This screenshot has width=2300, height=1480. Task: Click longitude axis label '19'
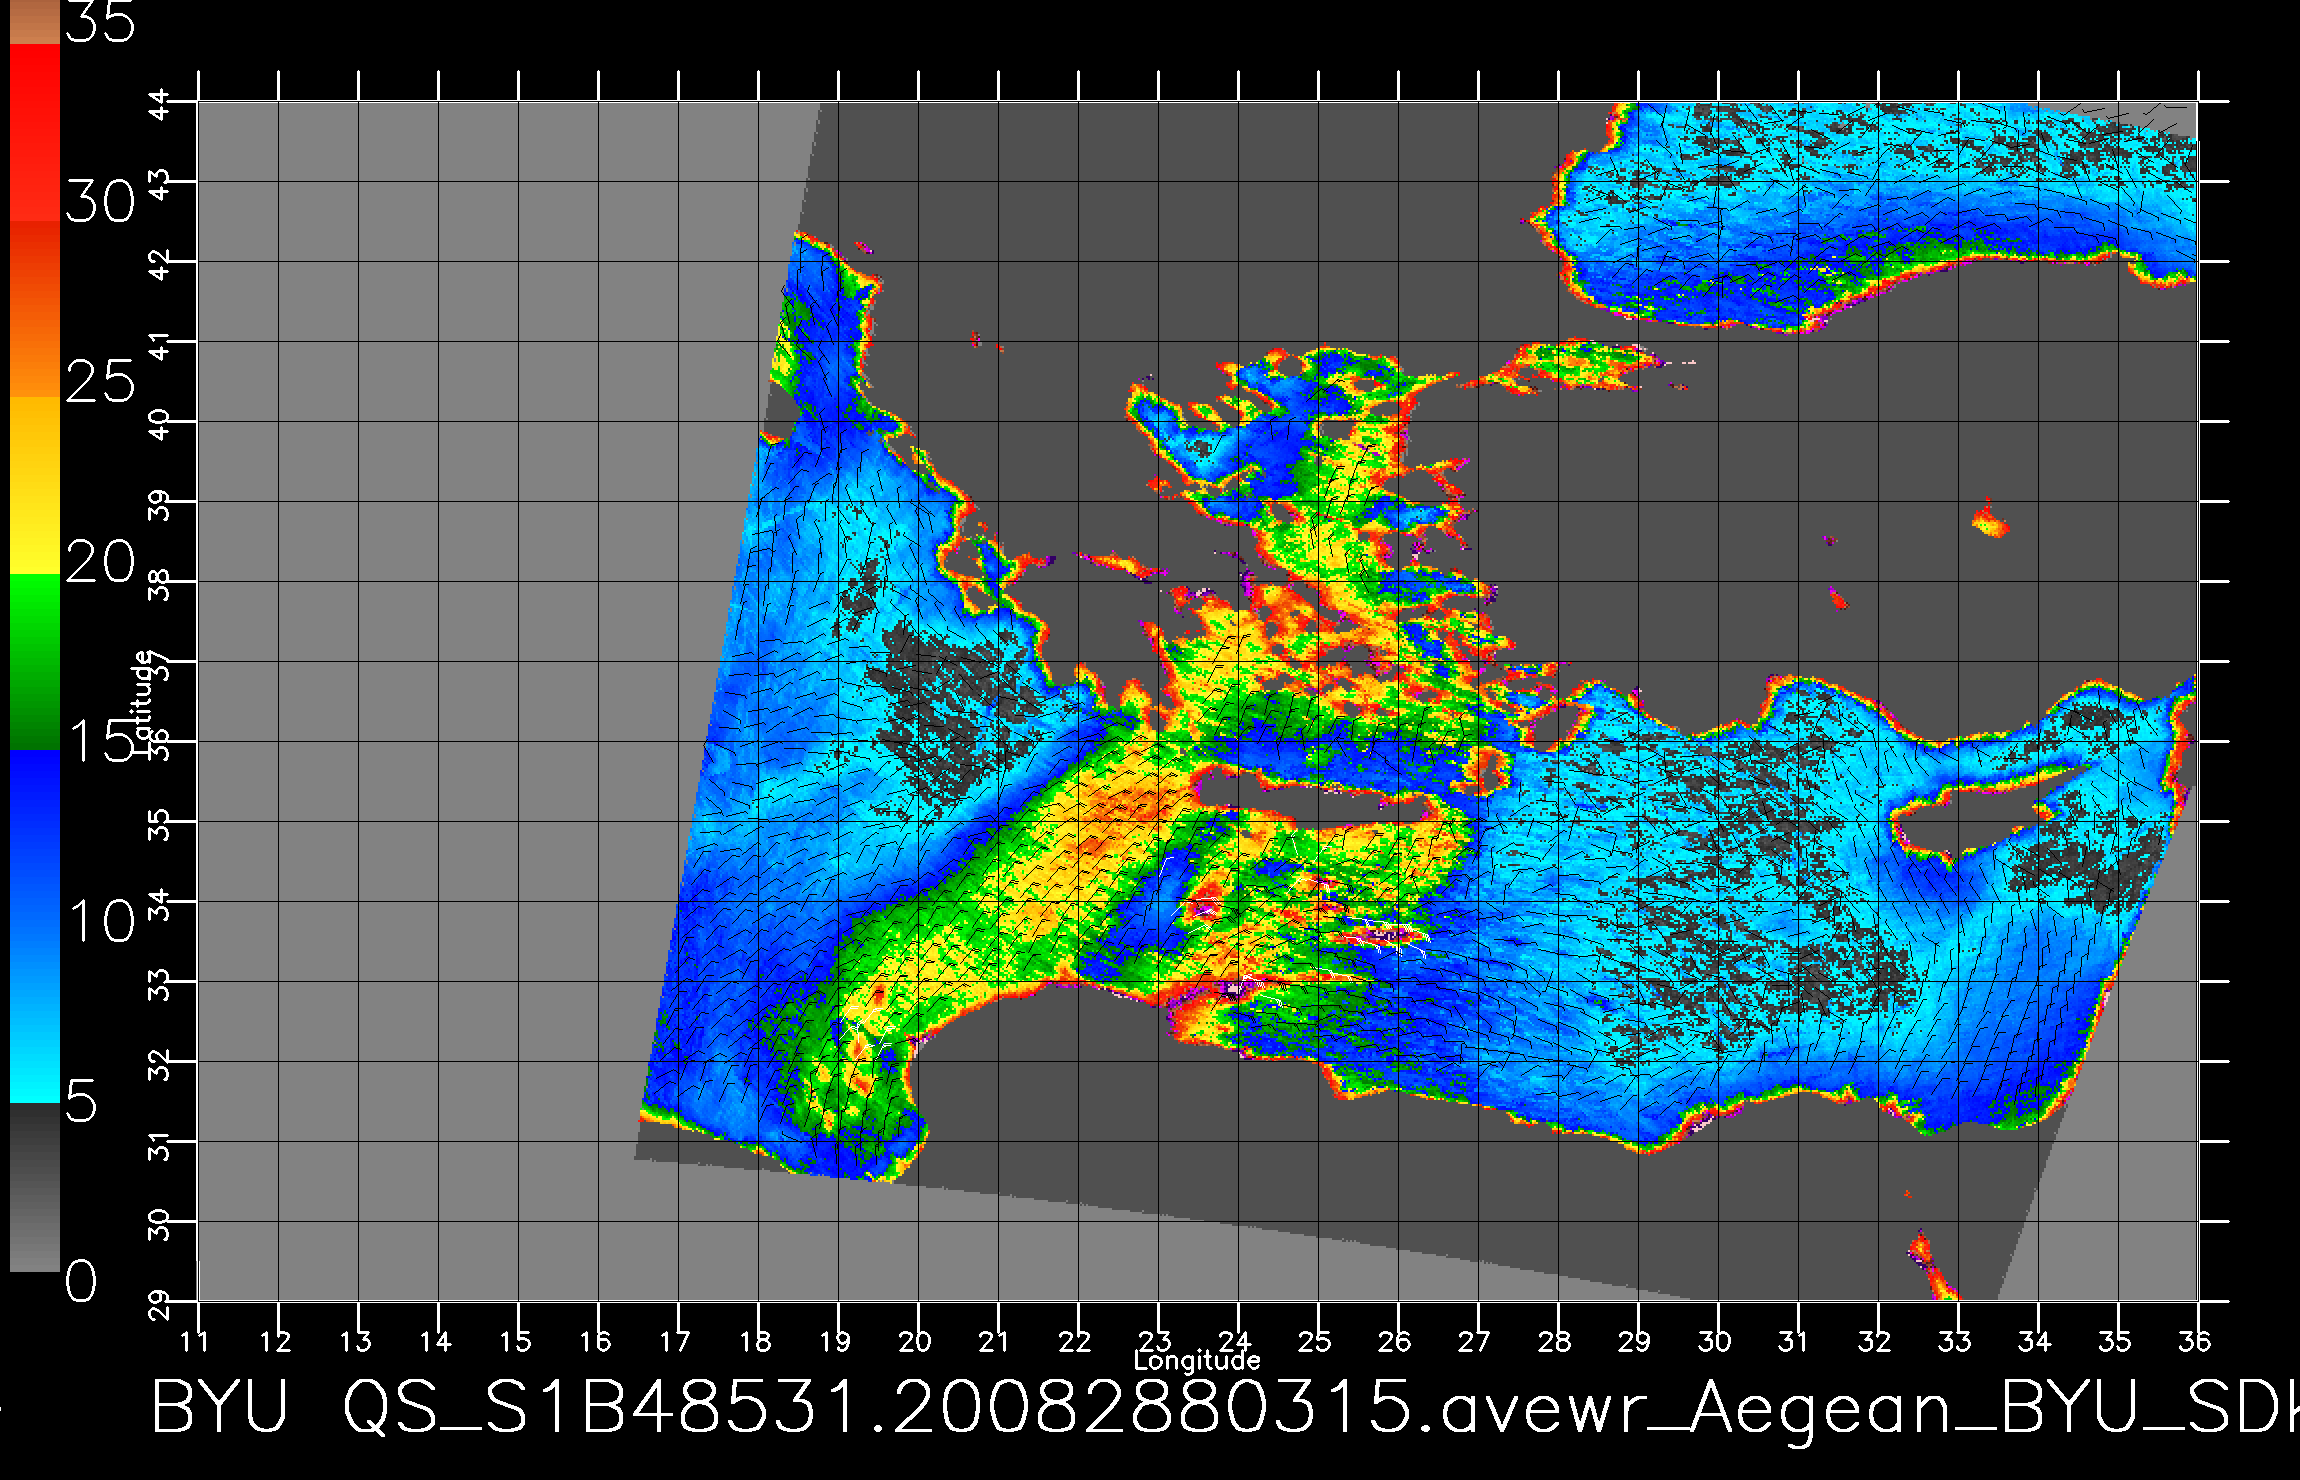coord(836,1341)
